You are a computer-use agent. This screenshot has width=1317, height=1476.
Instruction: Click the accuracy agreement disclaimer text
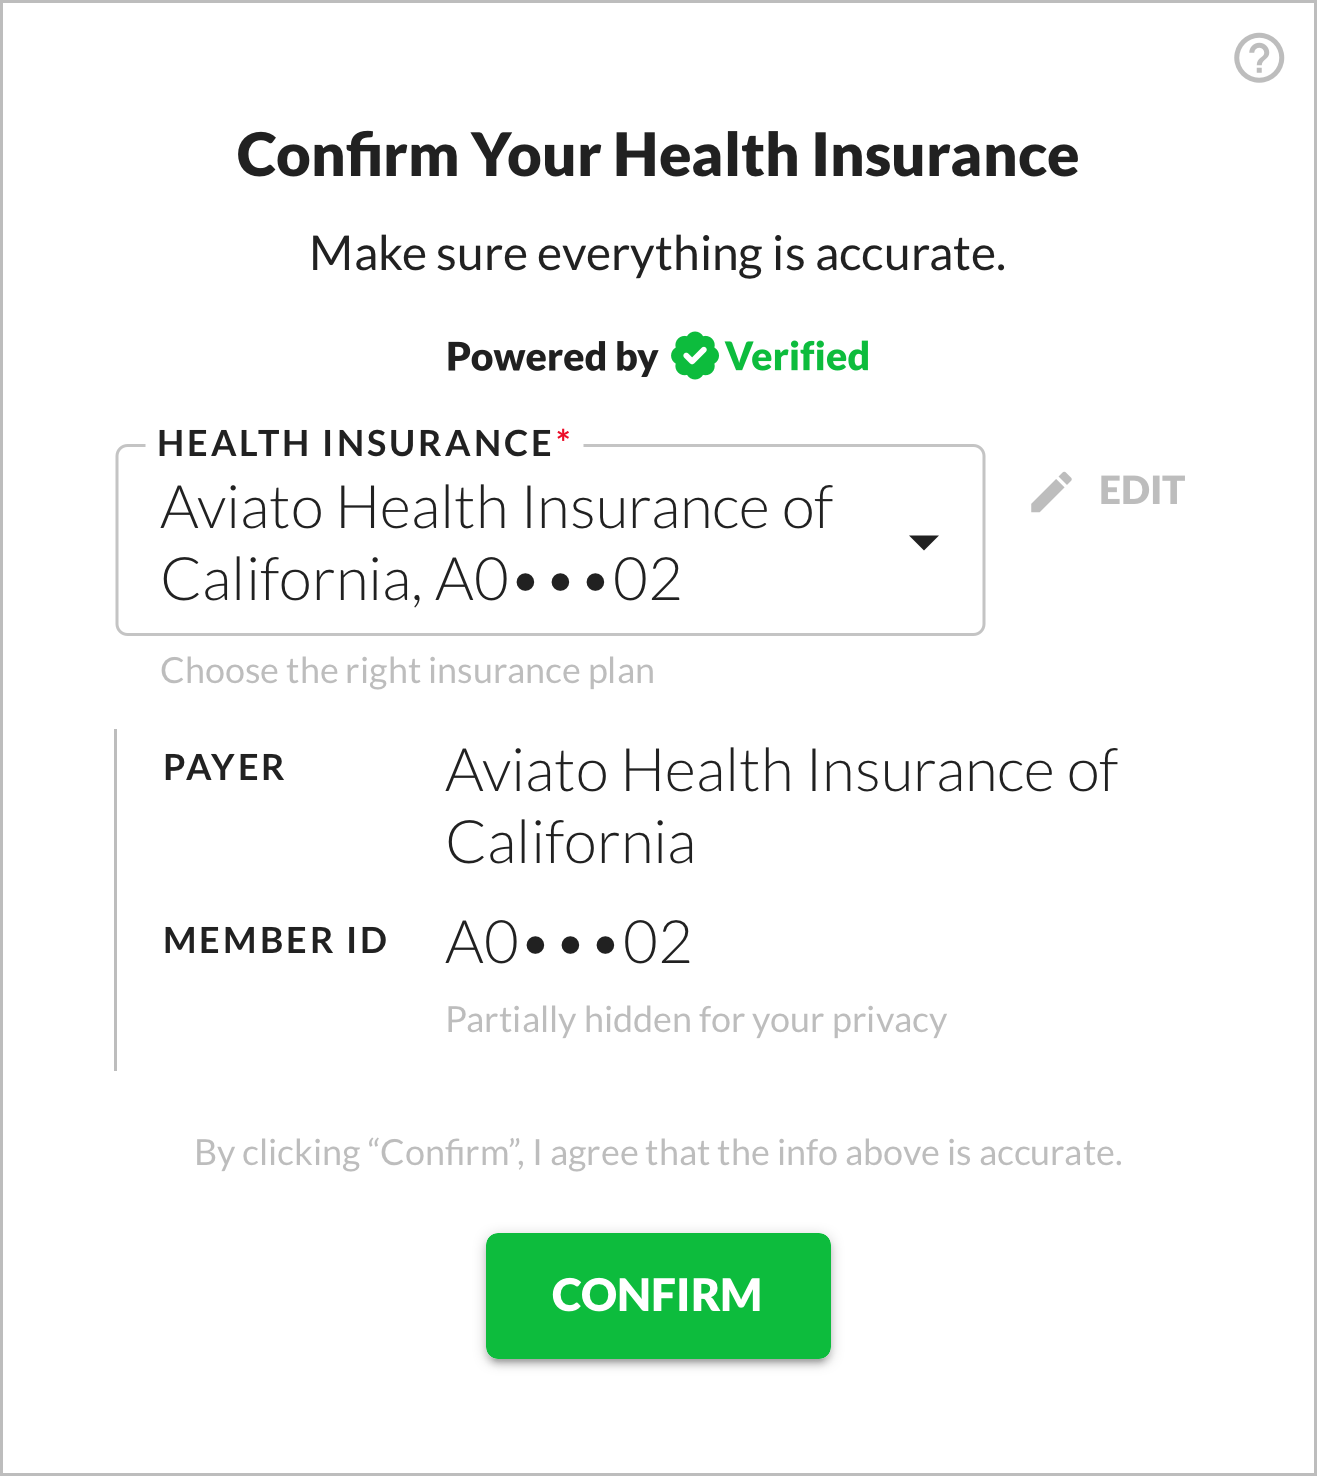click(658, 1153)
